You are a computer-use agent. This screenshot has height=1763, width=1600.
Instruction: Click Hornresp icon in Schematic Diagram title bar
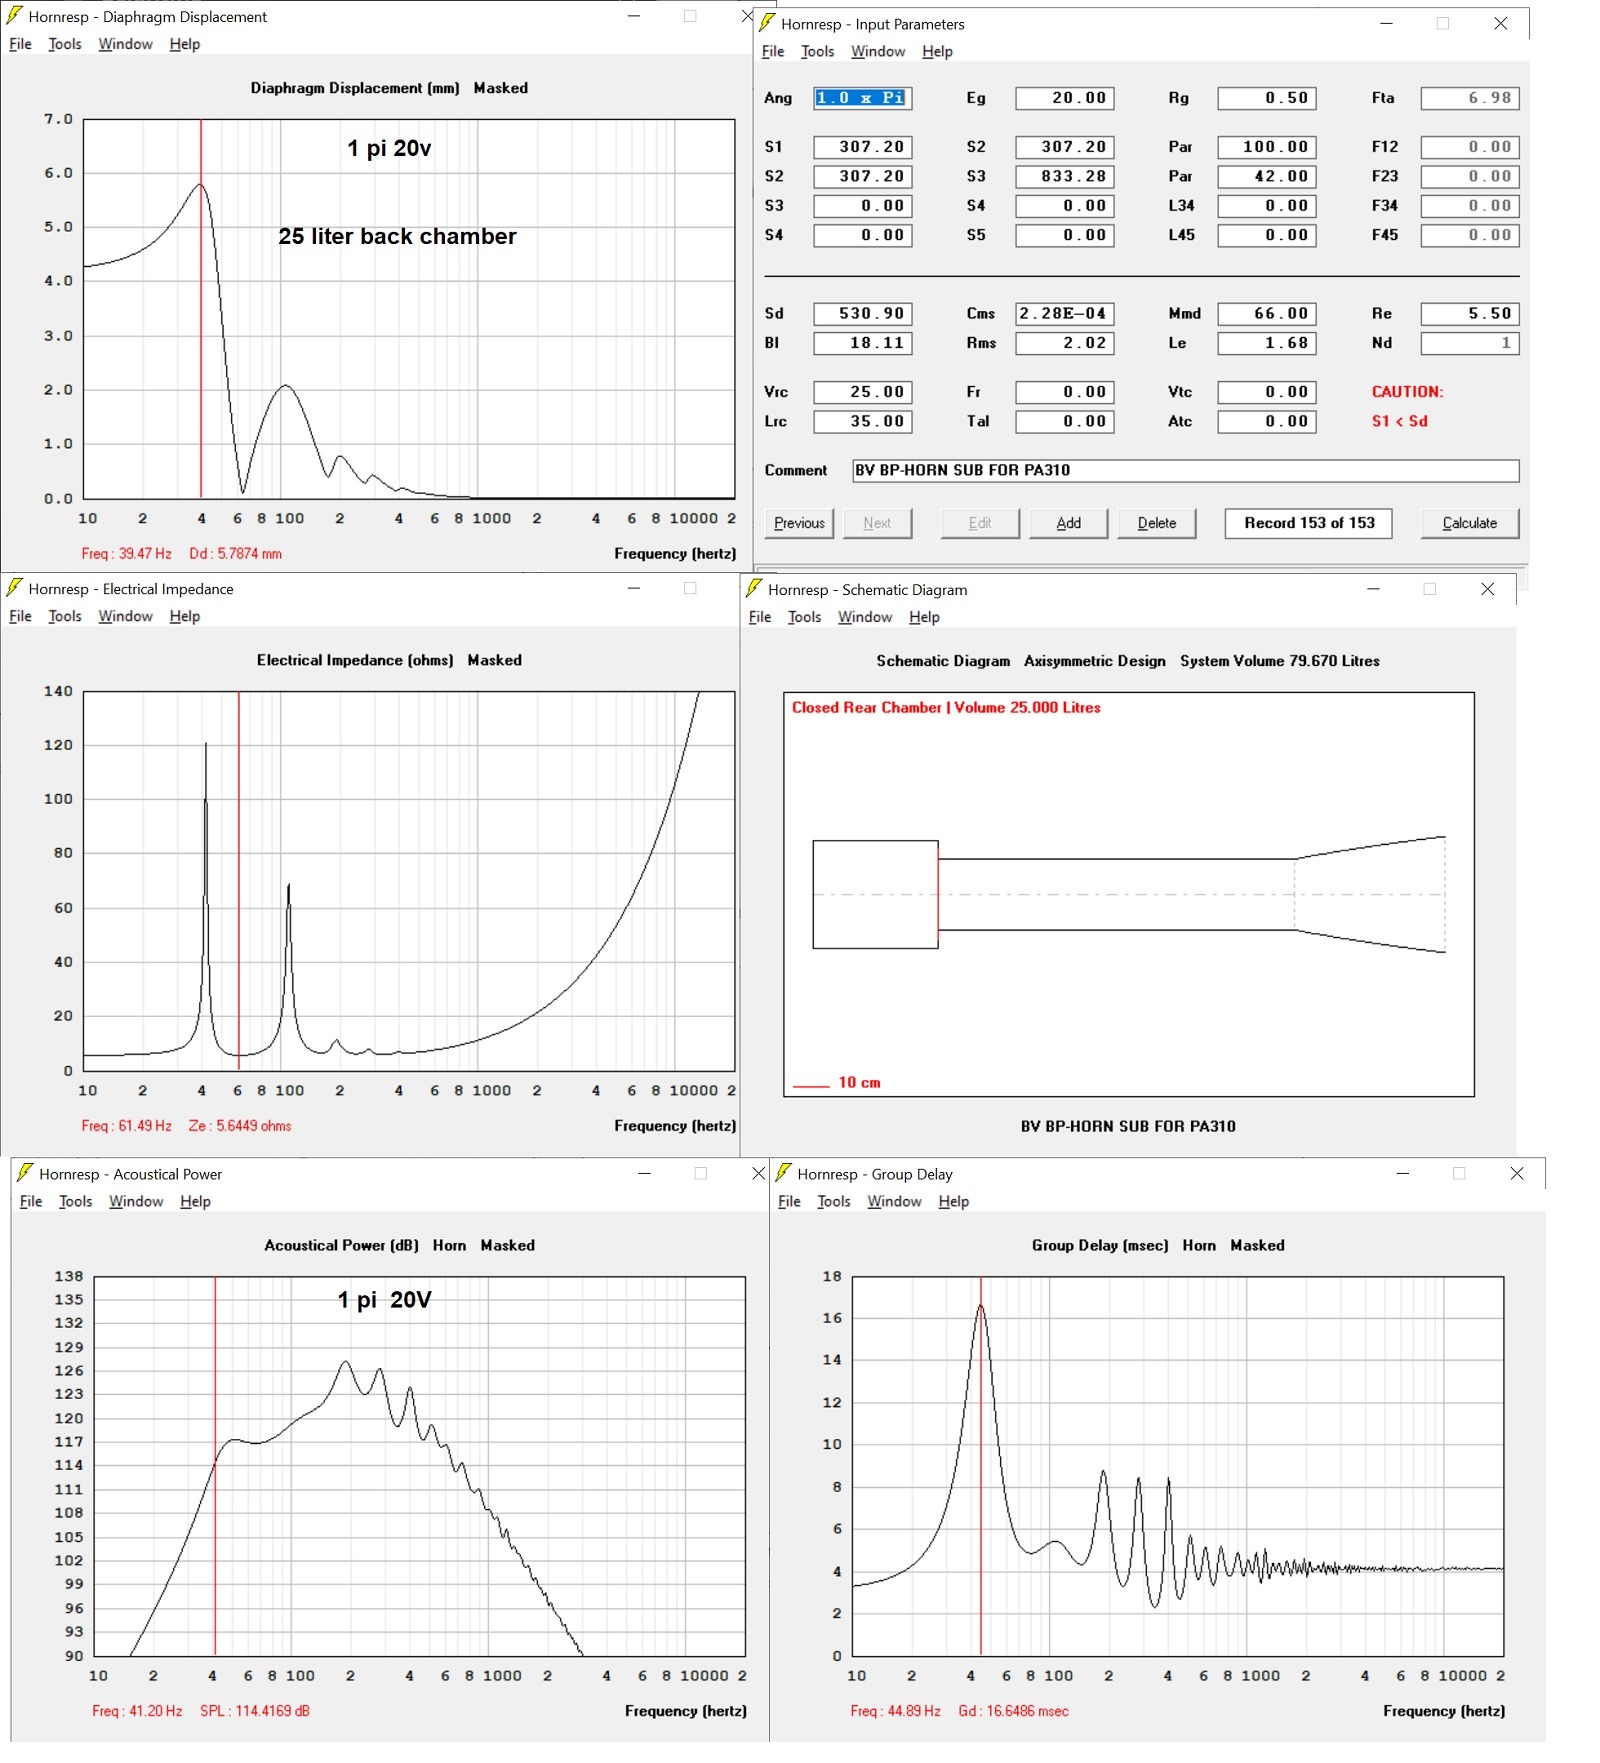[755, 589]
